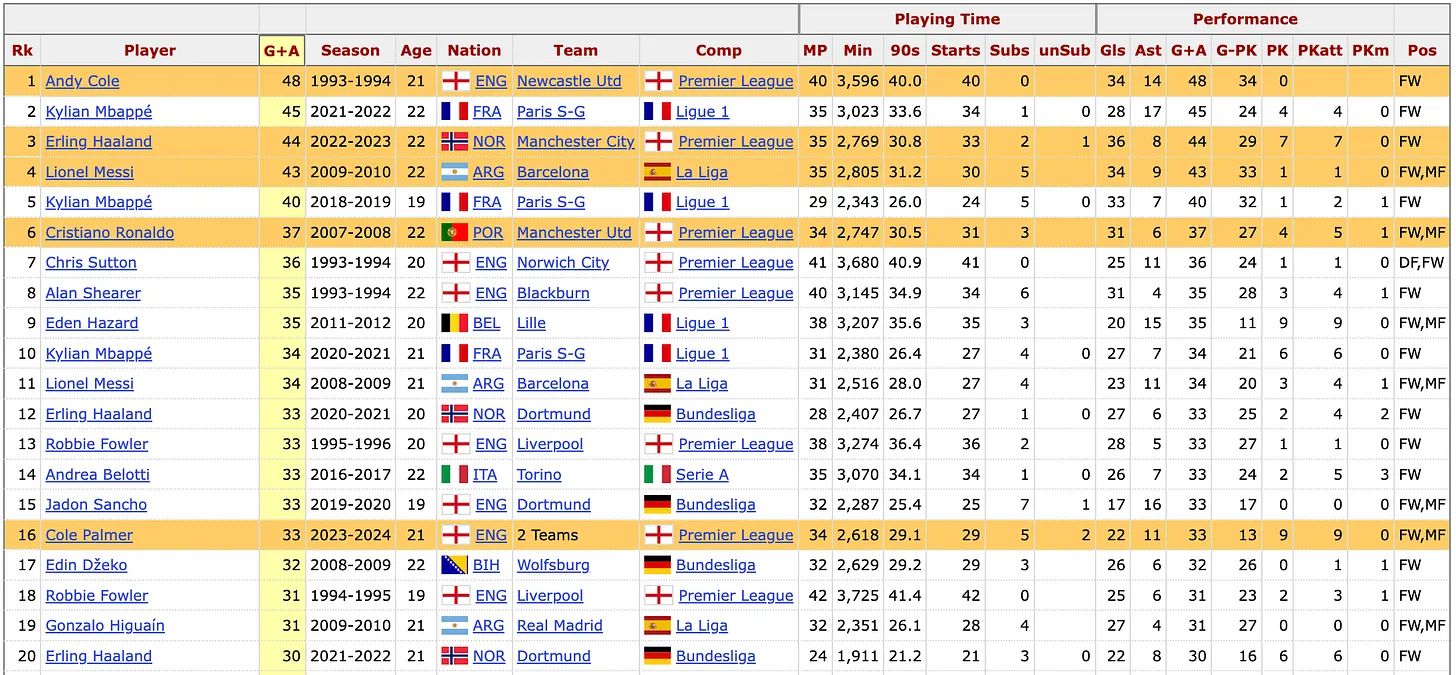
Task: Open the Serie A competition link
Action: coord(702,474)
